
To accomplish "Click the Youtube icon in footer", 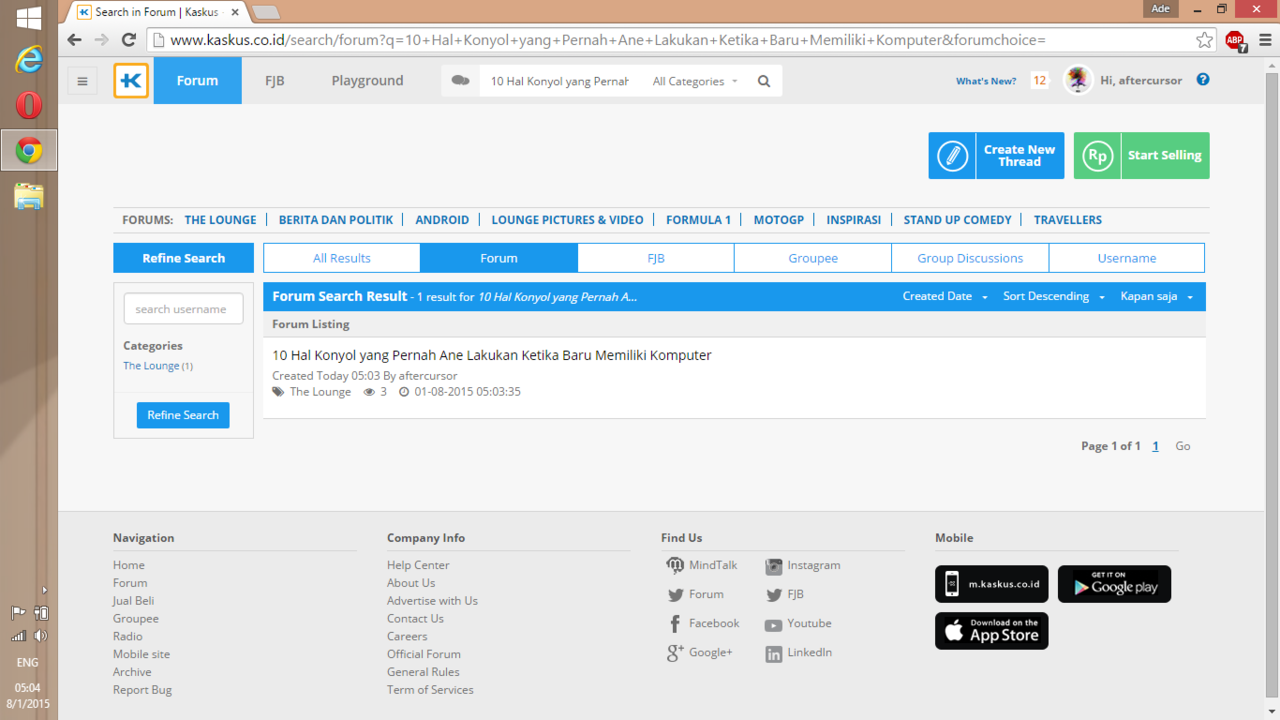I will [774, 625].
